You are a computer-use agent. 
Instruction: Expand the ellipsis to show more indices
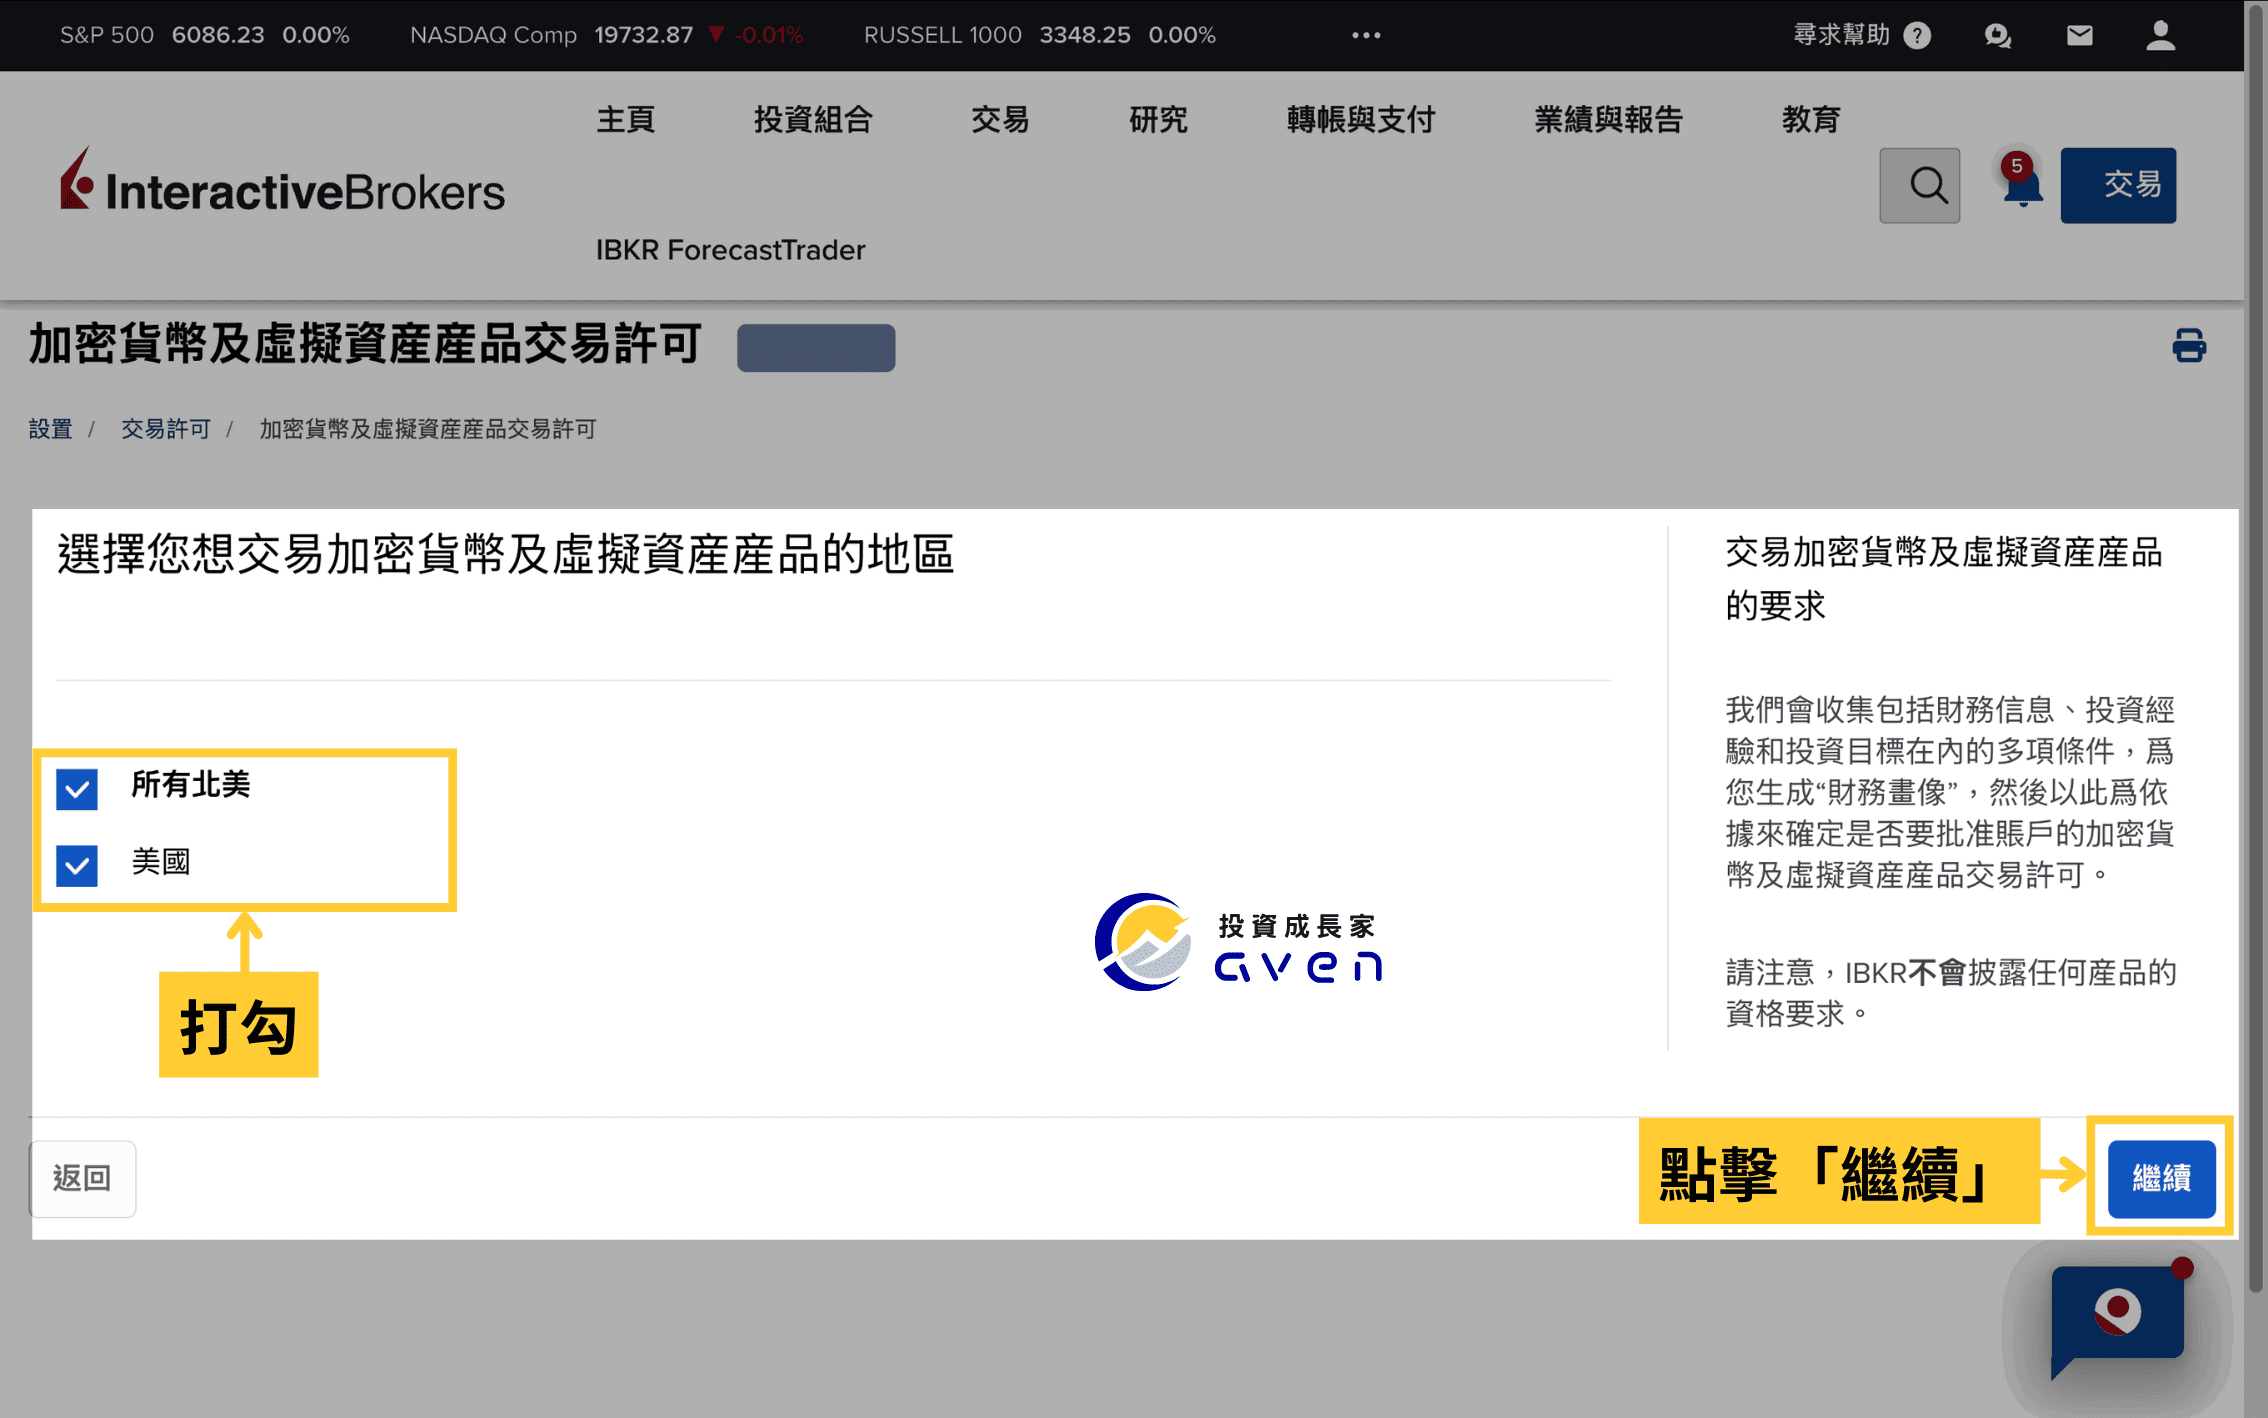(1364, 35)
